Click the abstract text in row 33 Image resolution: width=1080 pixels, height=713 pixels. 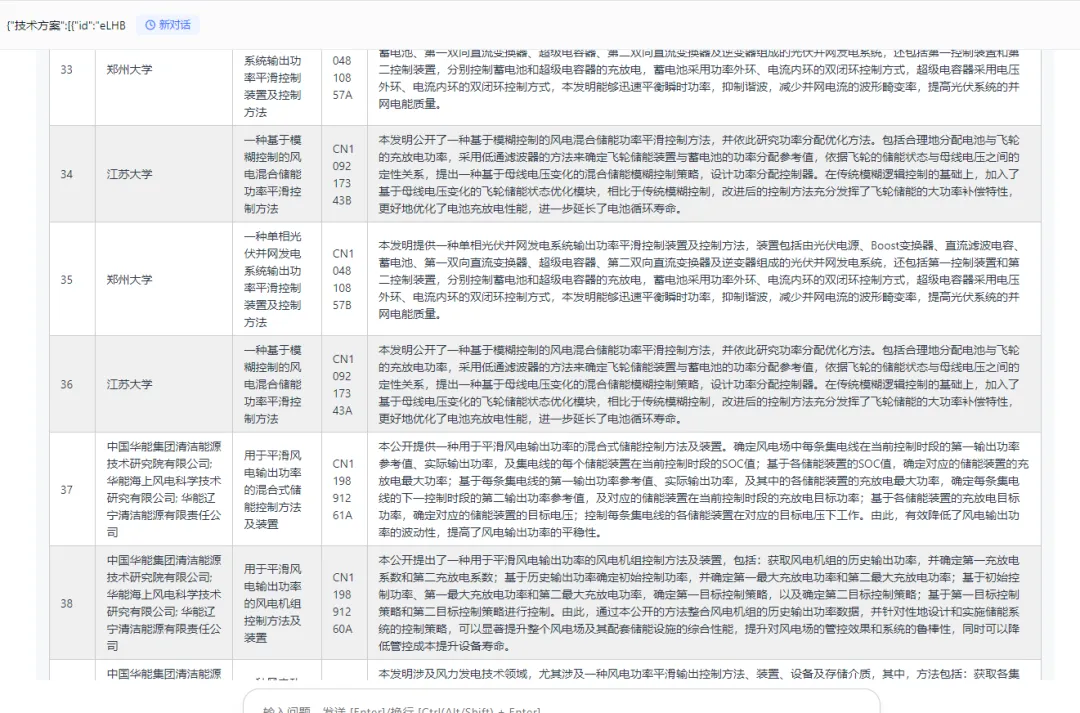tap(699, 78)
